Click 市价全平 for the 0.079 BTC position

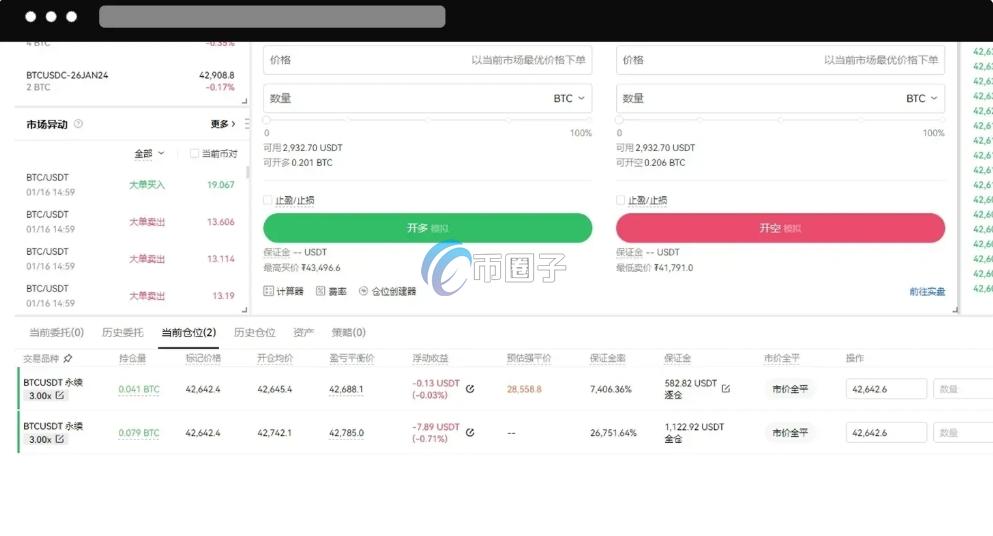tap(790, 433)
